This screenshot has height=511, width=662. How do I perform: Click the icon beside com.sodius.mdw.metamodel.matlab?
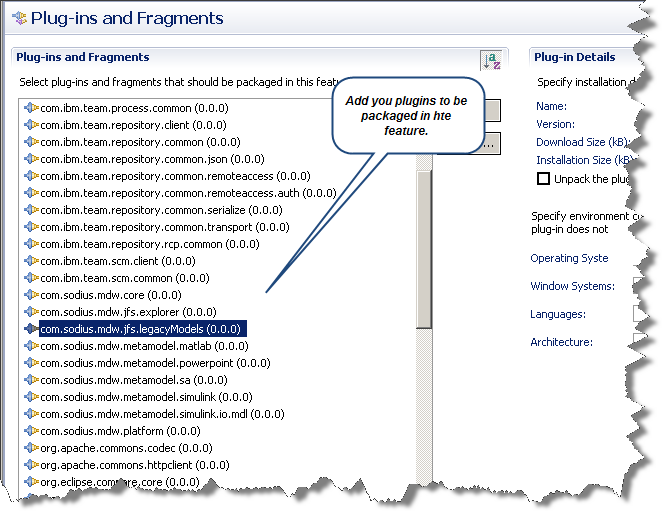coord(31,346)
